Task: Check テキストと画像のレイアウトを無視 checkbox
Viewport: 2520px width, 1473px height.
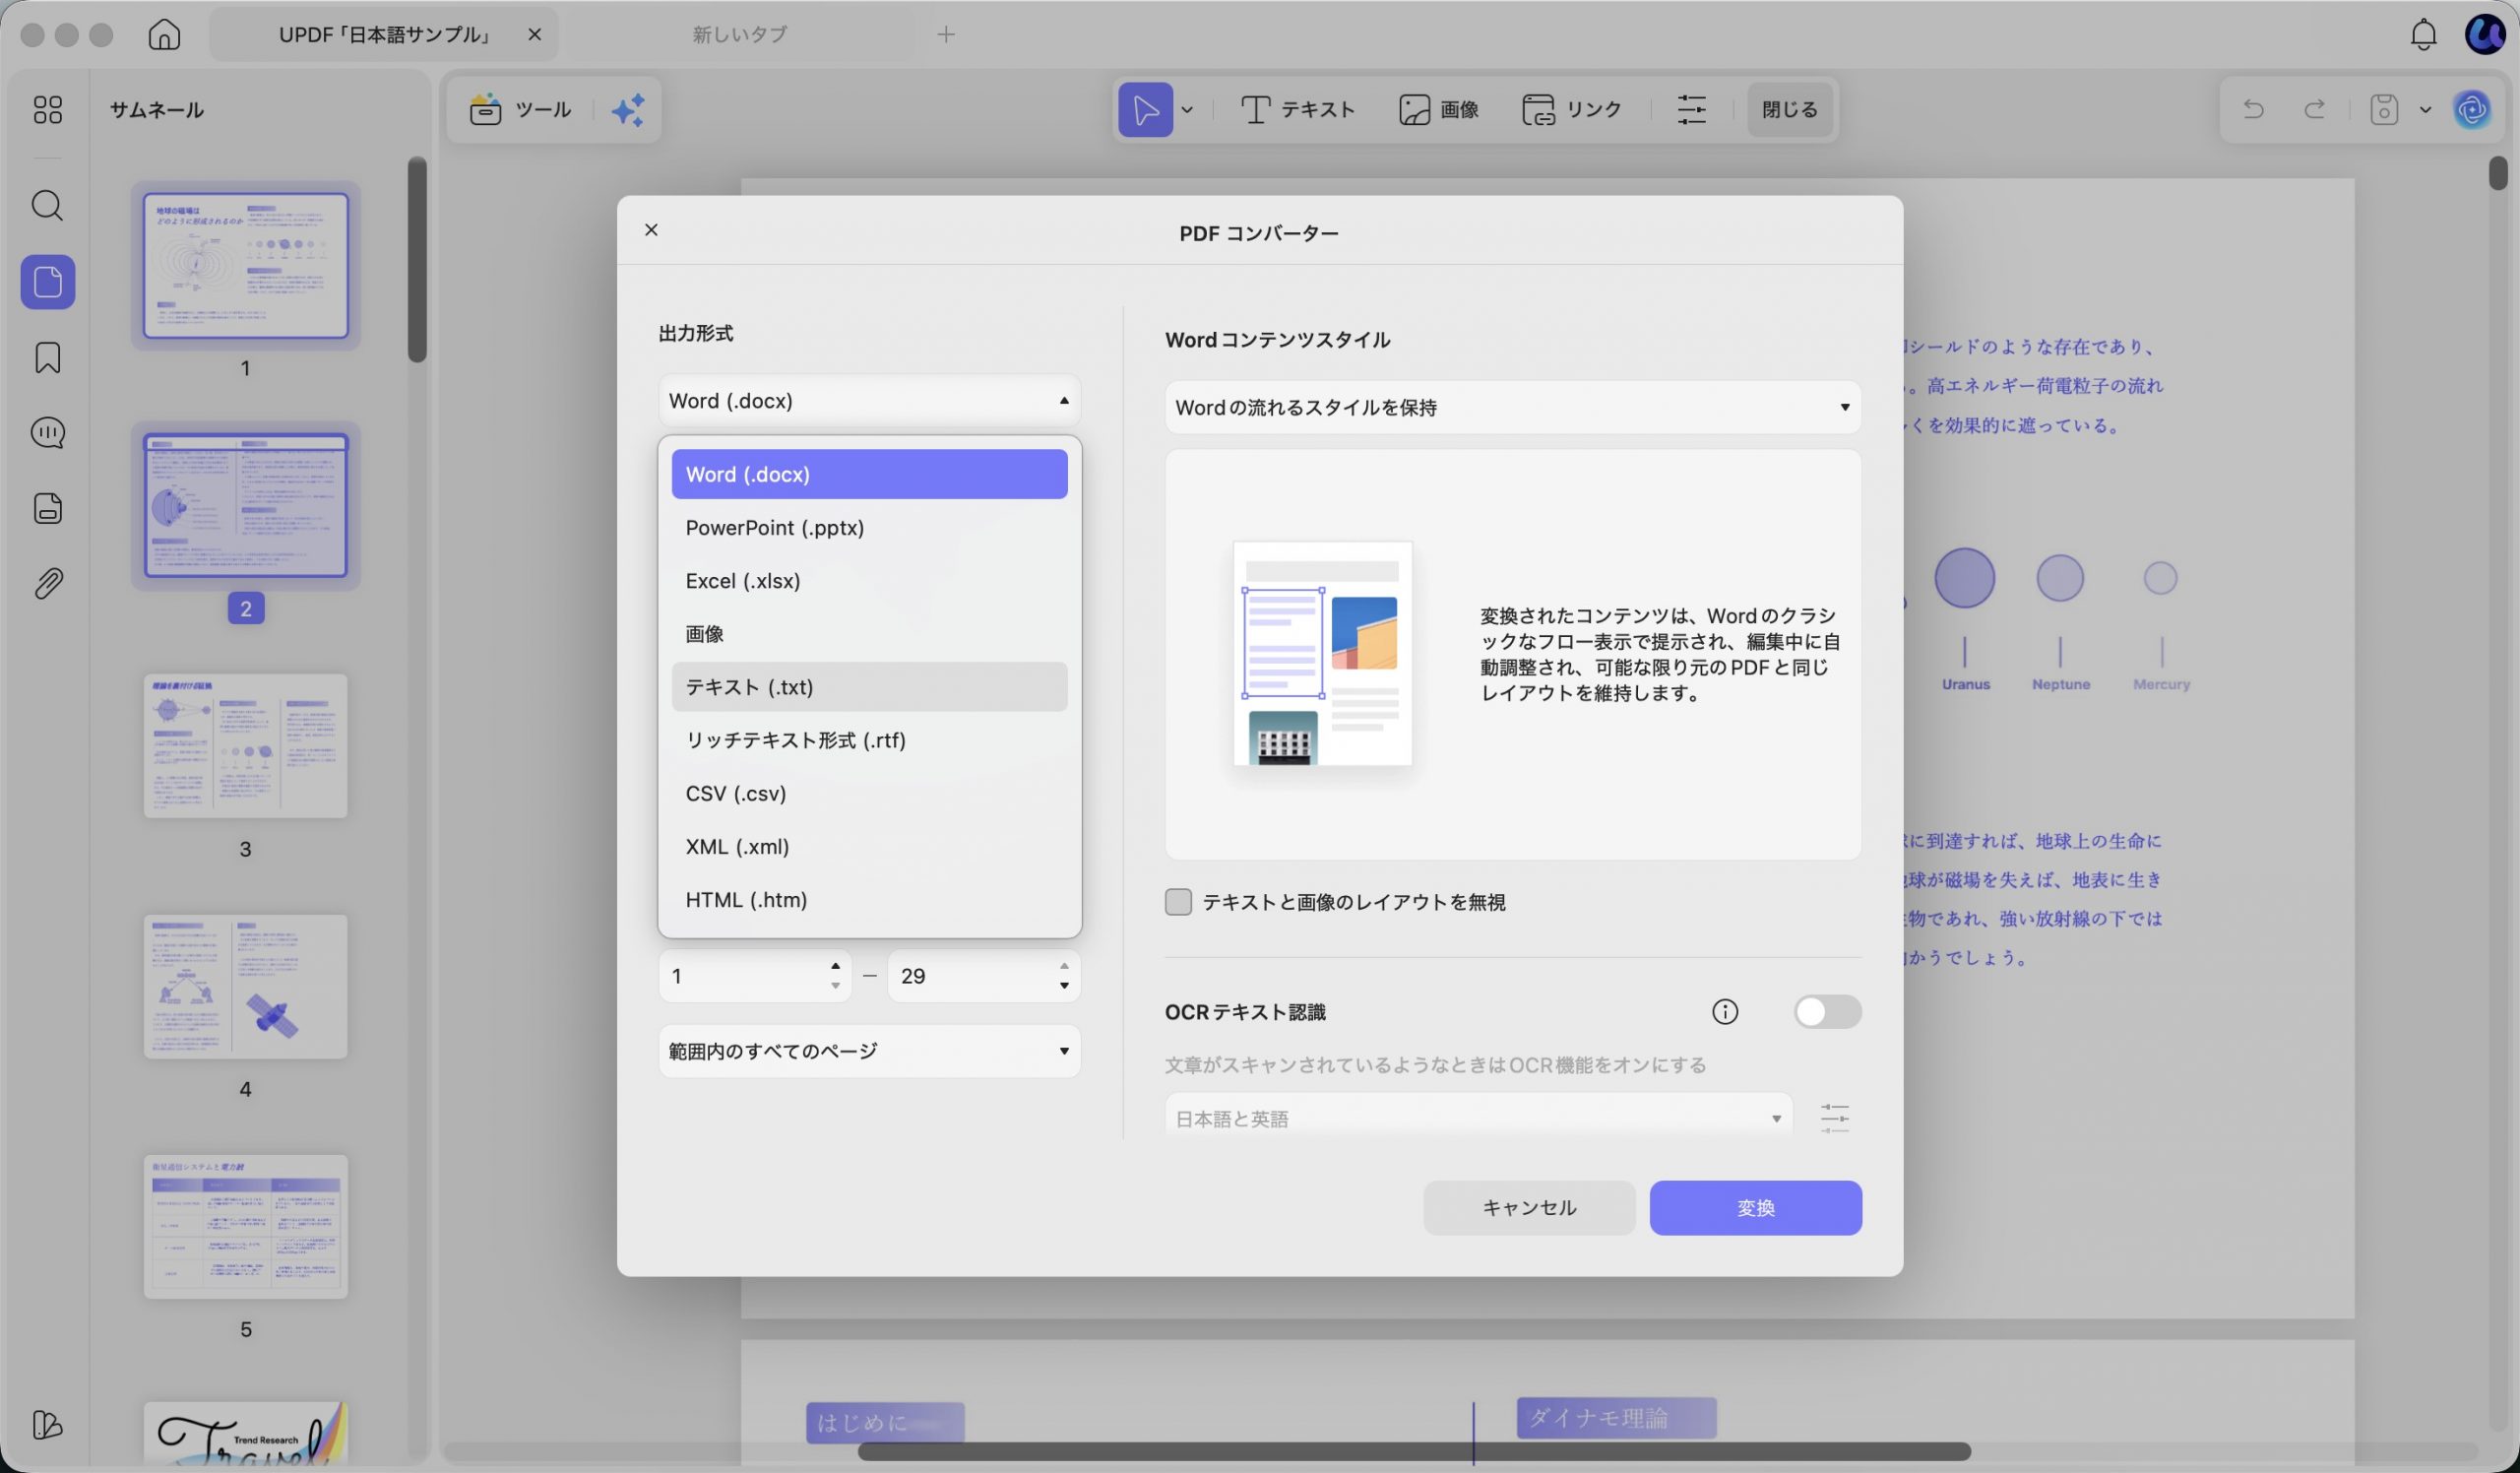Action: 1178,902
